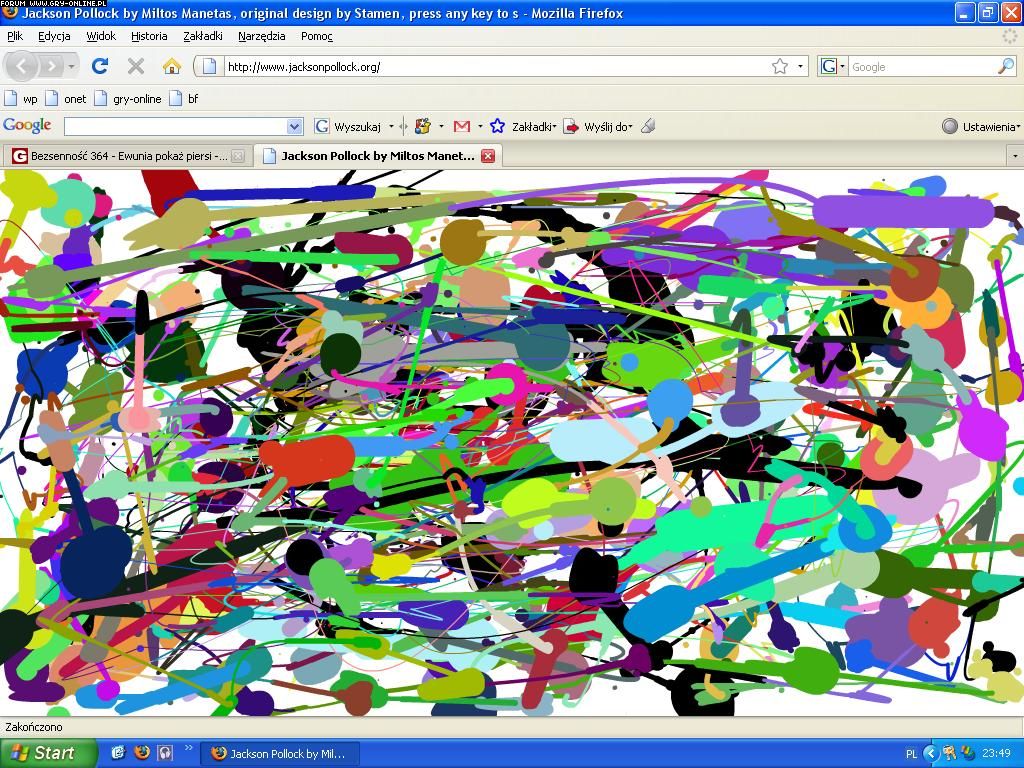
Task: Open Gmail via the envelope icon
Action: tap(462, 126)
